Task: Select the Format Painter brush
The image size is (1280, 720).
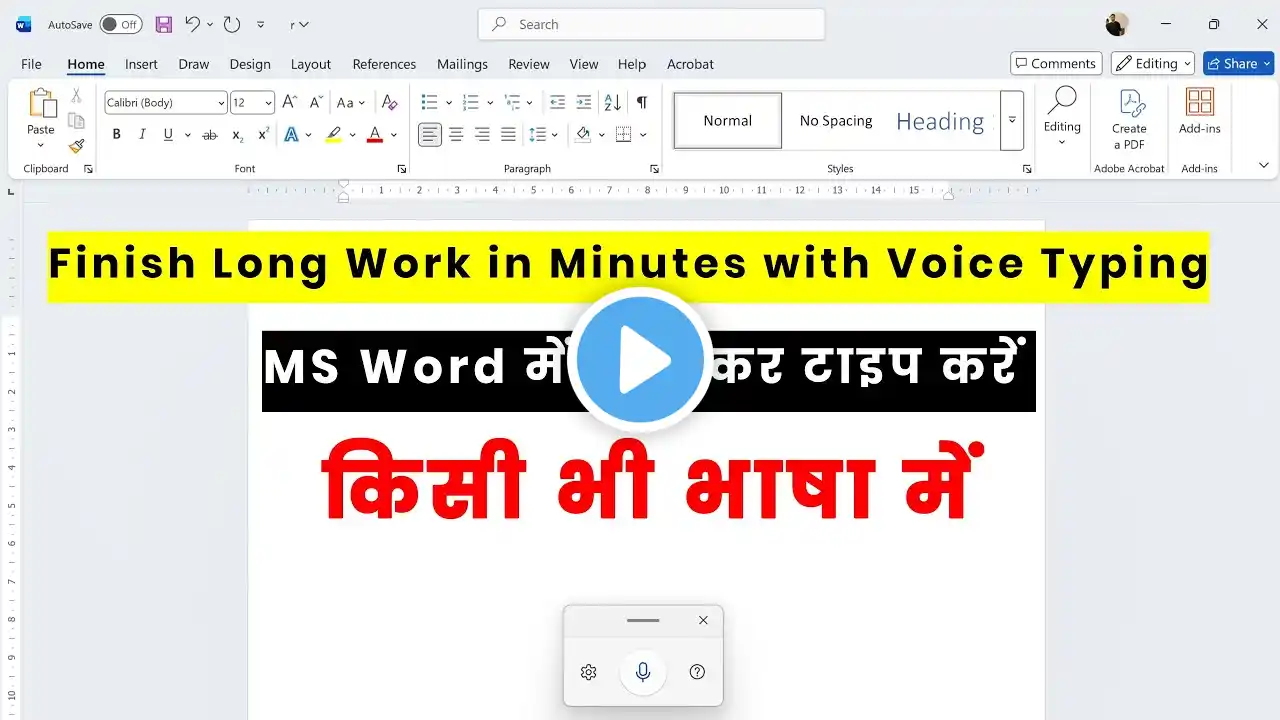Action: (76, 146)
